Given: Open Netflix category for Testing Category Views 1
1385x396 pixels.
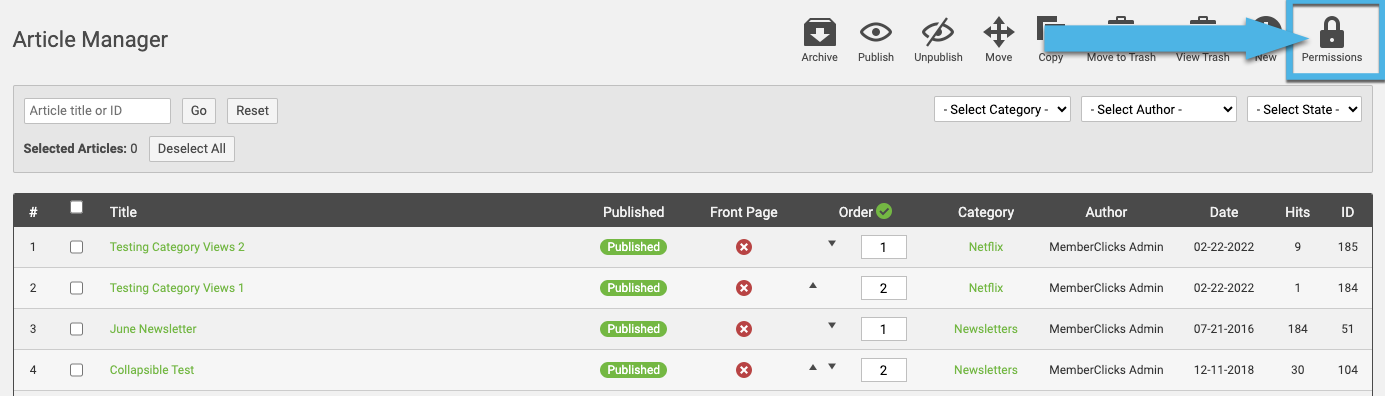Looking at the screenshot, I should pyautogui.click(x=985, y=288).
